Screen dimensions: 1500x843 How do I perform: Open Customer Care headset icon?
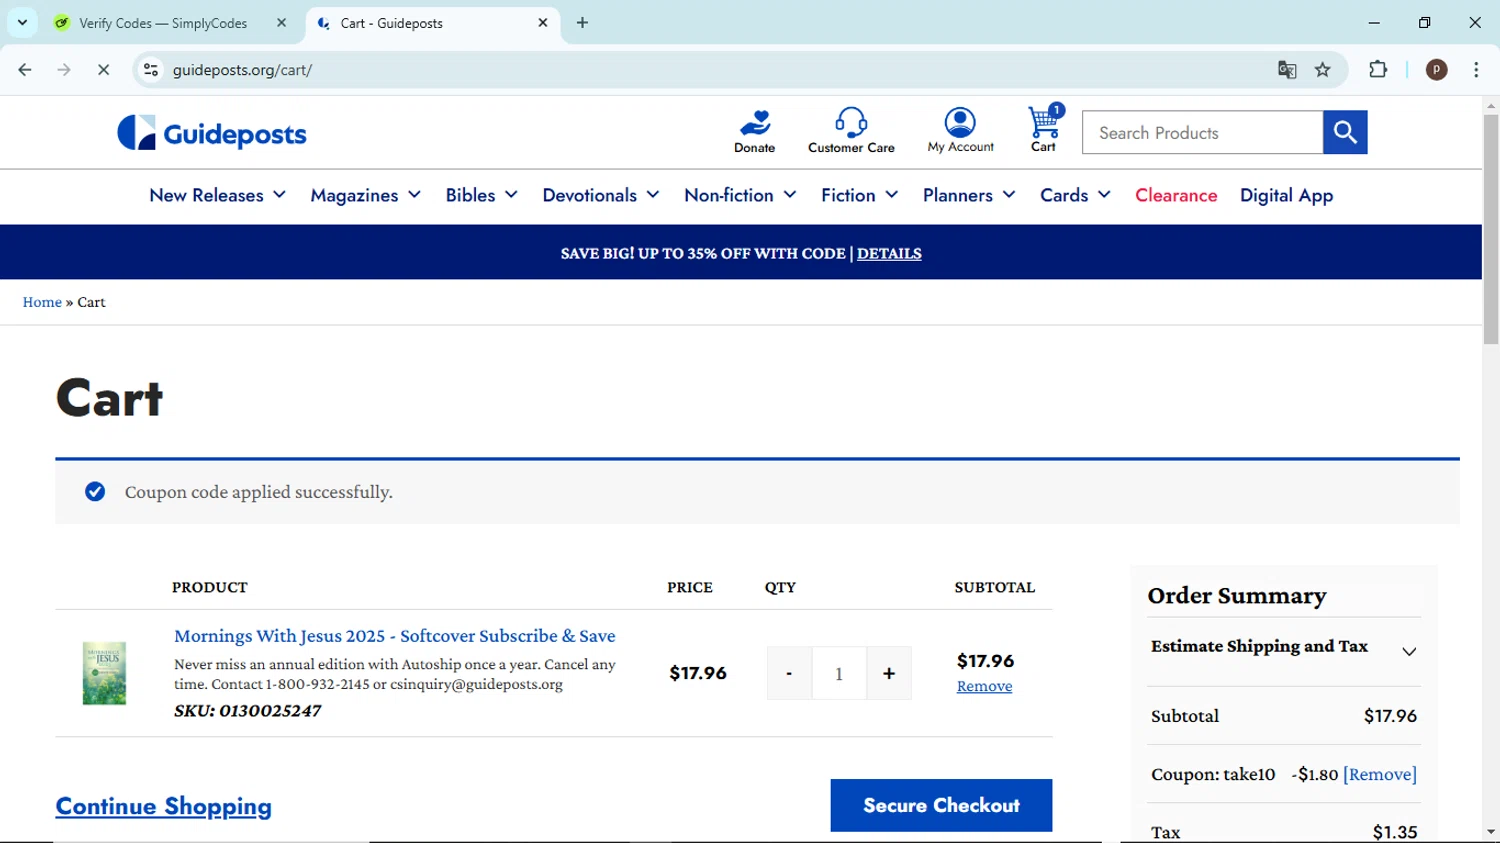tap(851, 131)
